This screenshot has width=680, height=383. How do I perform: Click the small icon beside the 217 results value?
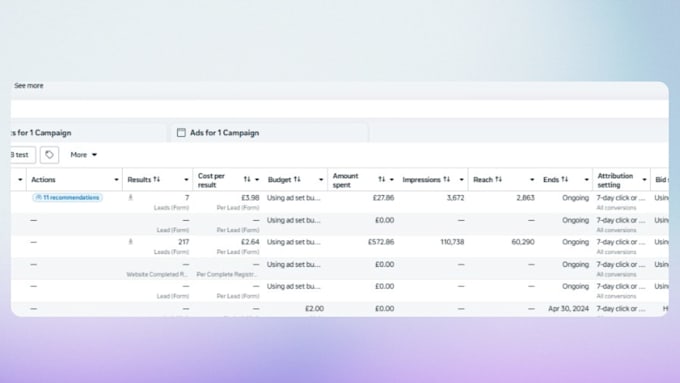point(130,242)
